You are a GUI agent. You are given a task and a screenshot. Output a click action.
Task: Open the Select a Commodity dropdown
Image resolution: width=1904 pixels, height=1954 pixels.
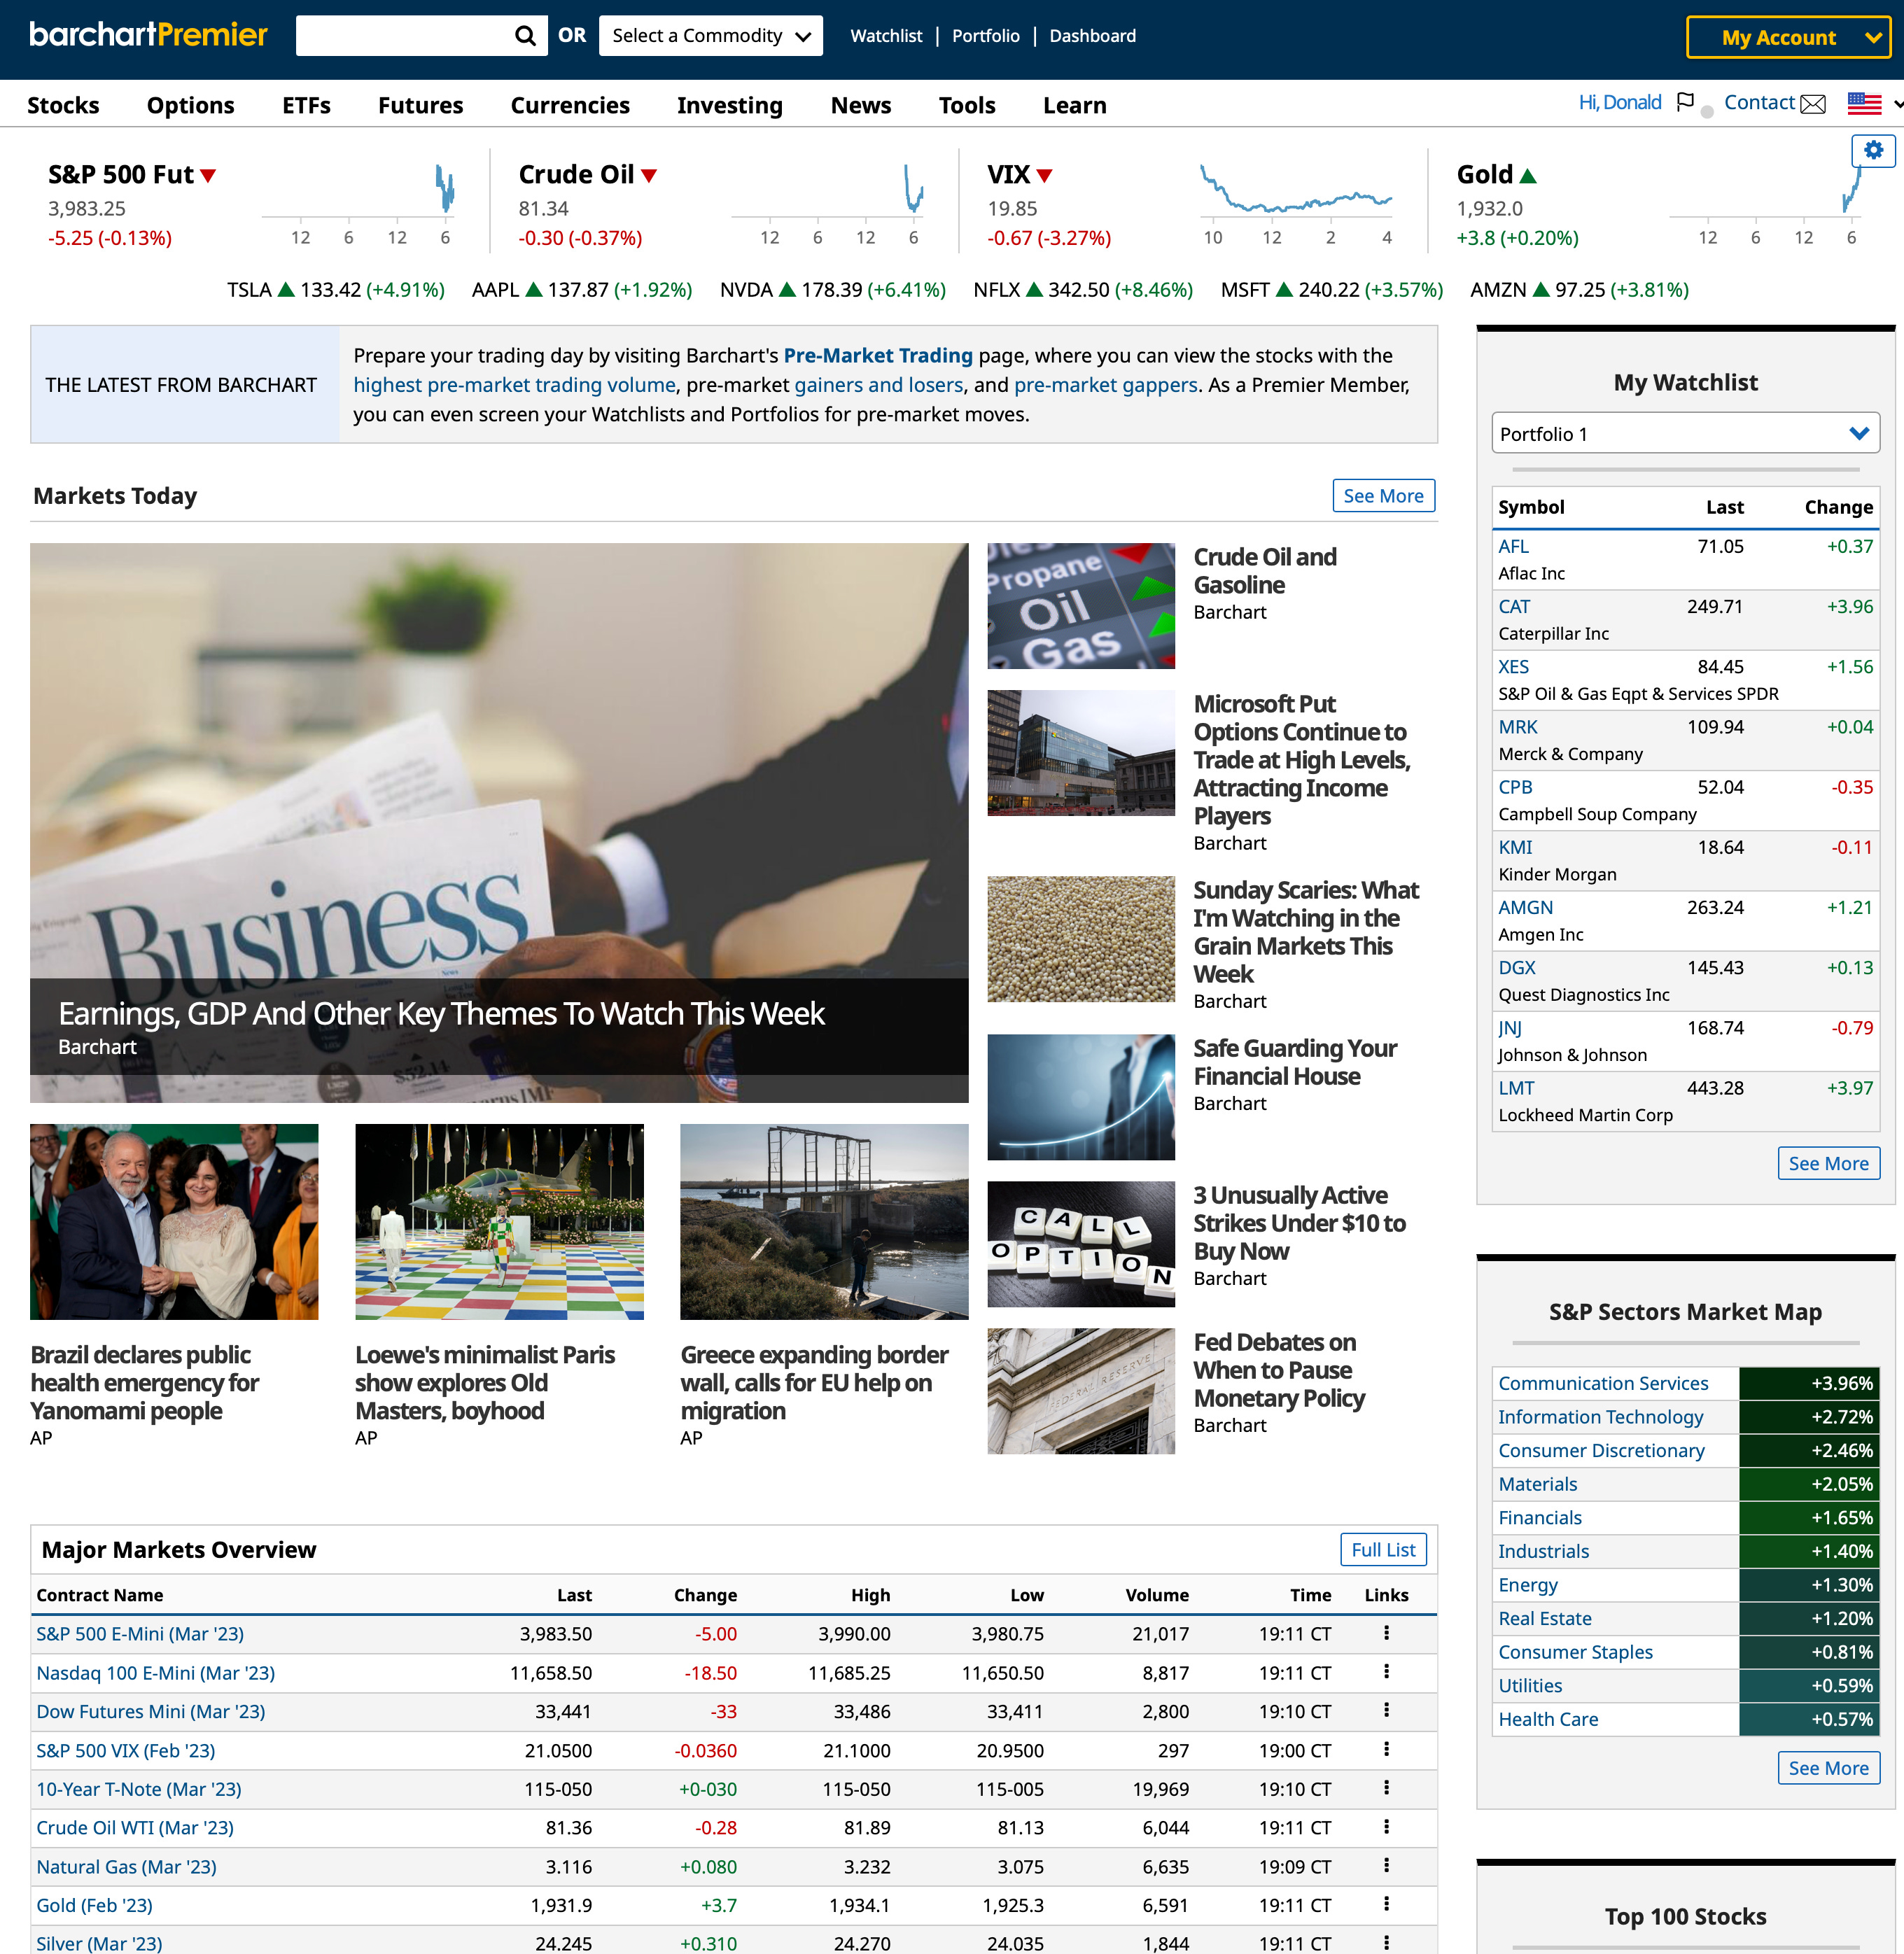pyautogui.click(x=710, y=36)
